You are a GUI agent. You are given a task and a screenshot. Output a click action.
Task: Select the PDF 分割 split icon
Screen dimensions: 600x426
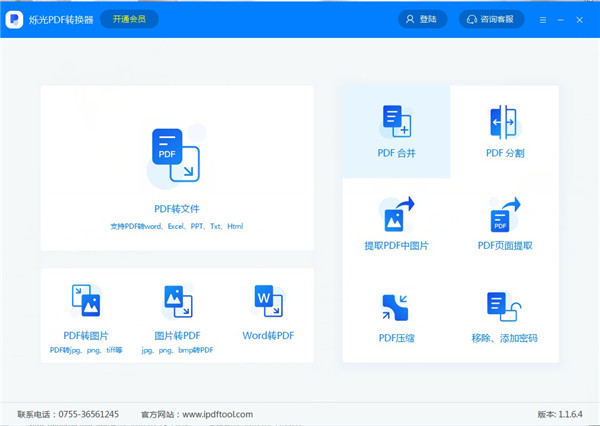[x=504, y=122]
